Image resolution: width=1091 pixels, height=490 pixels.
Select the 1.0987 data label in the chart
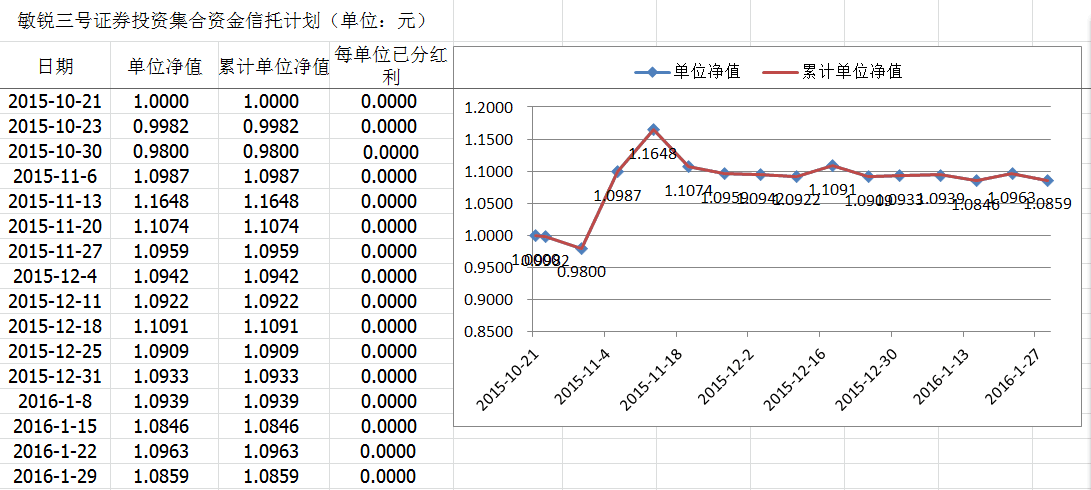click(x=617, y=196)
